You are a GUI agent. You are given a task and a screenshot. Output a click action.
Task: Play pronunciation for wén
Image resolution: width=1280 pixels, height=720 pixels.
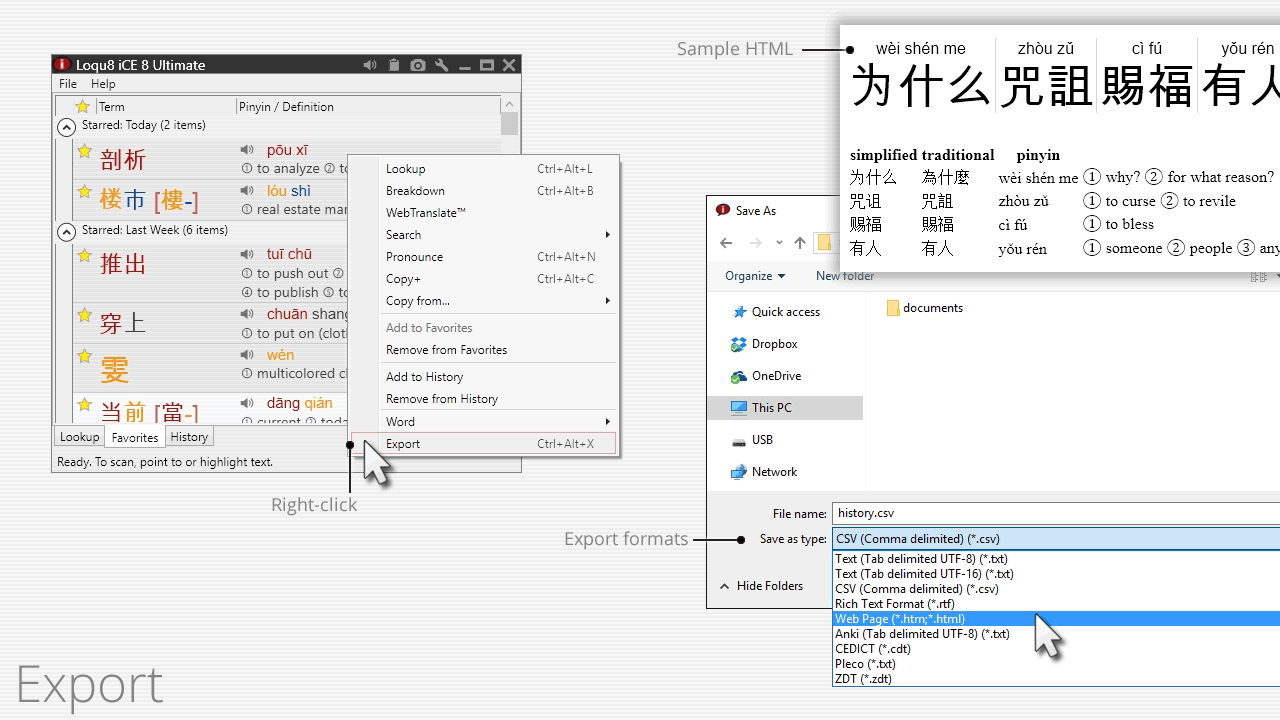tap(247, 355)
